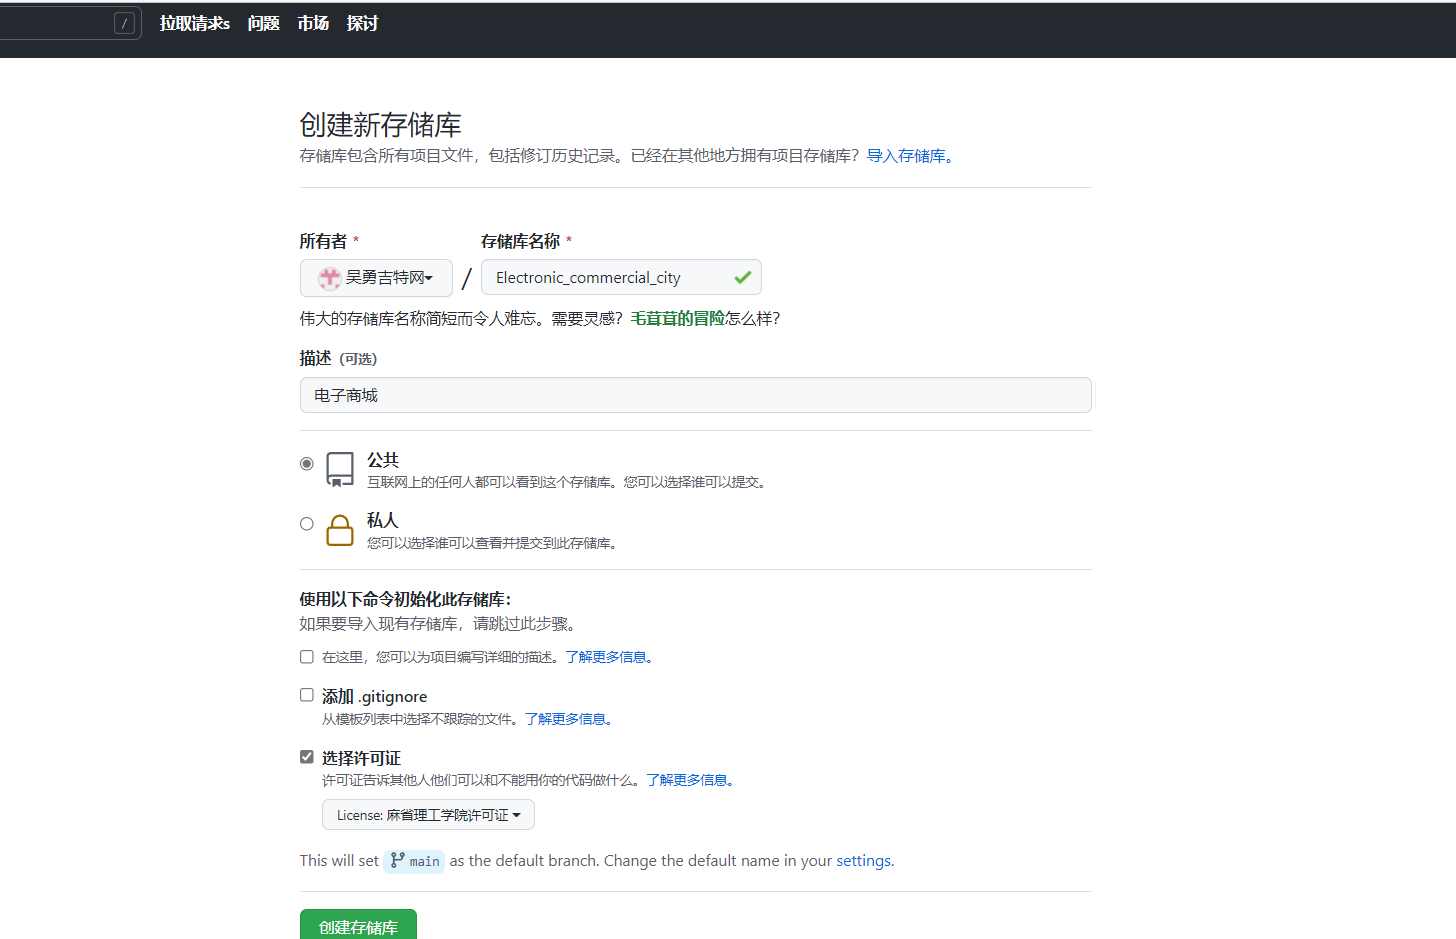
Task: Click the public repository book icon
Action: tap(340, 469)
